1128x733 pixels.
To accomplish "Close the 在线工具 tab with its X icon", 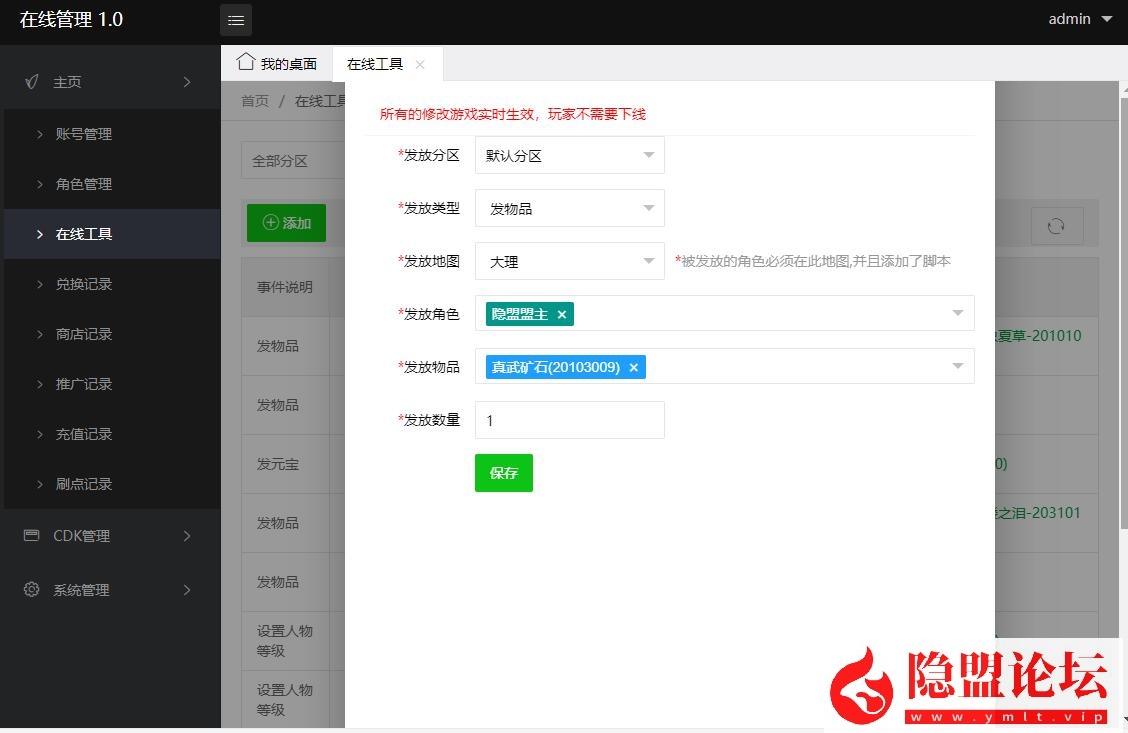I will (420, 65).
